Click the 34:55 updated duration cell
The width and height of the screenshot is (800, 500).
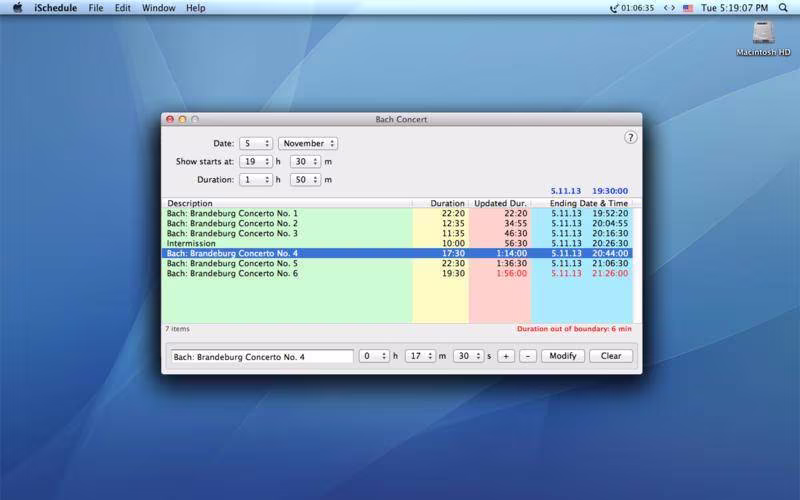click(x=515, y=223)
